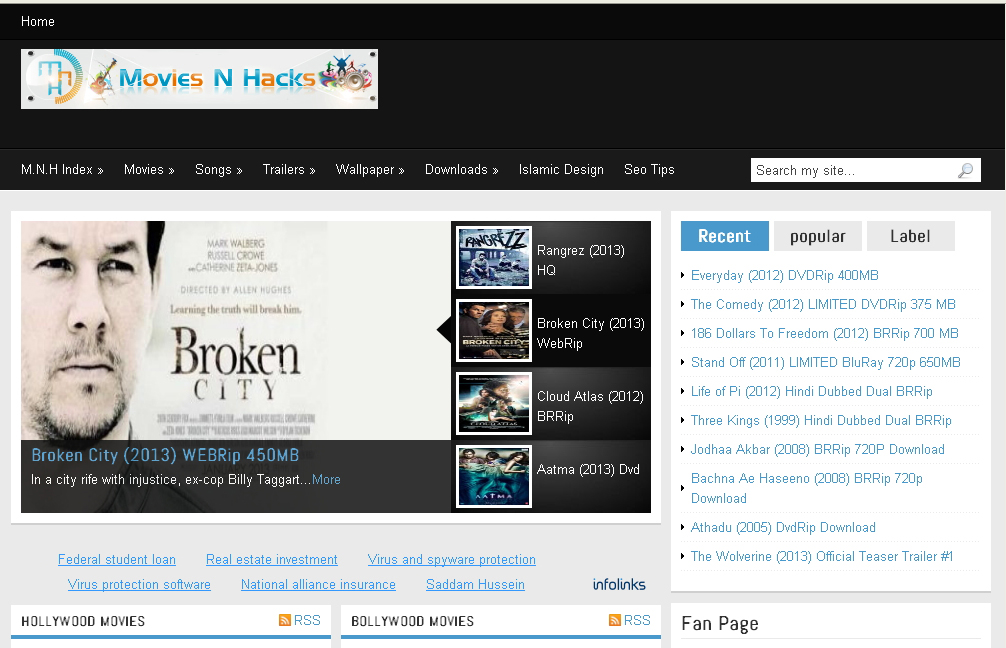Open 186 Dollars To Freedom post
This screenshot has width=1006, height=648.
[824, 333]
